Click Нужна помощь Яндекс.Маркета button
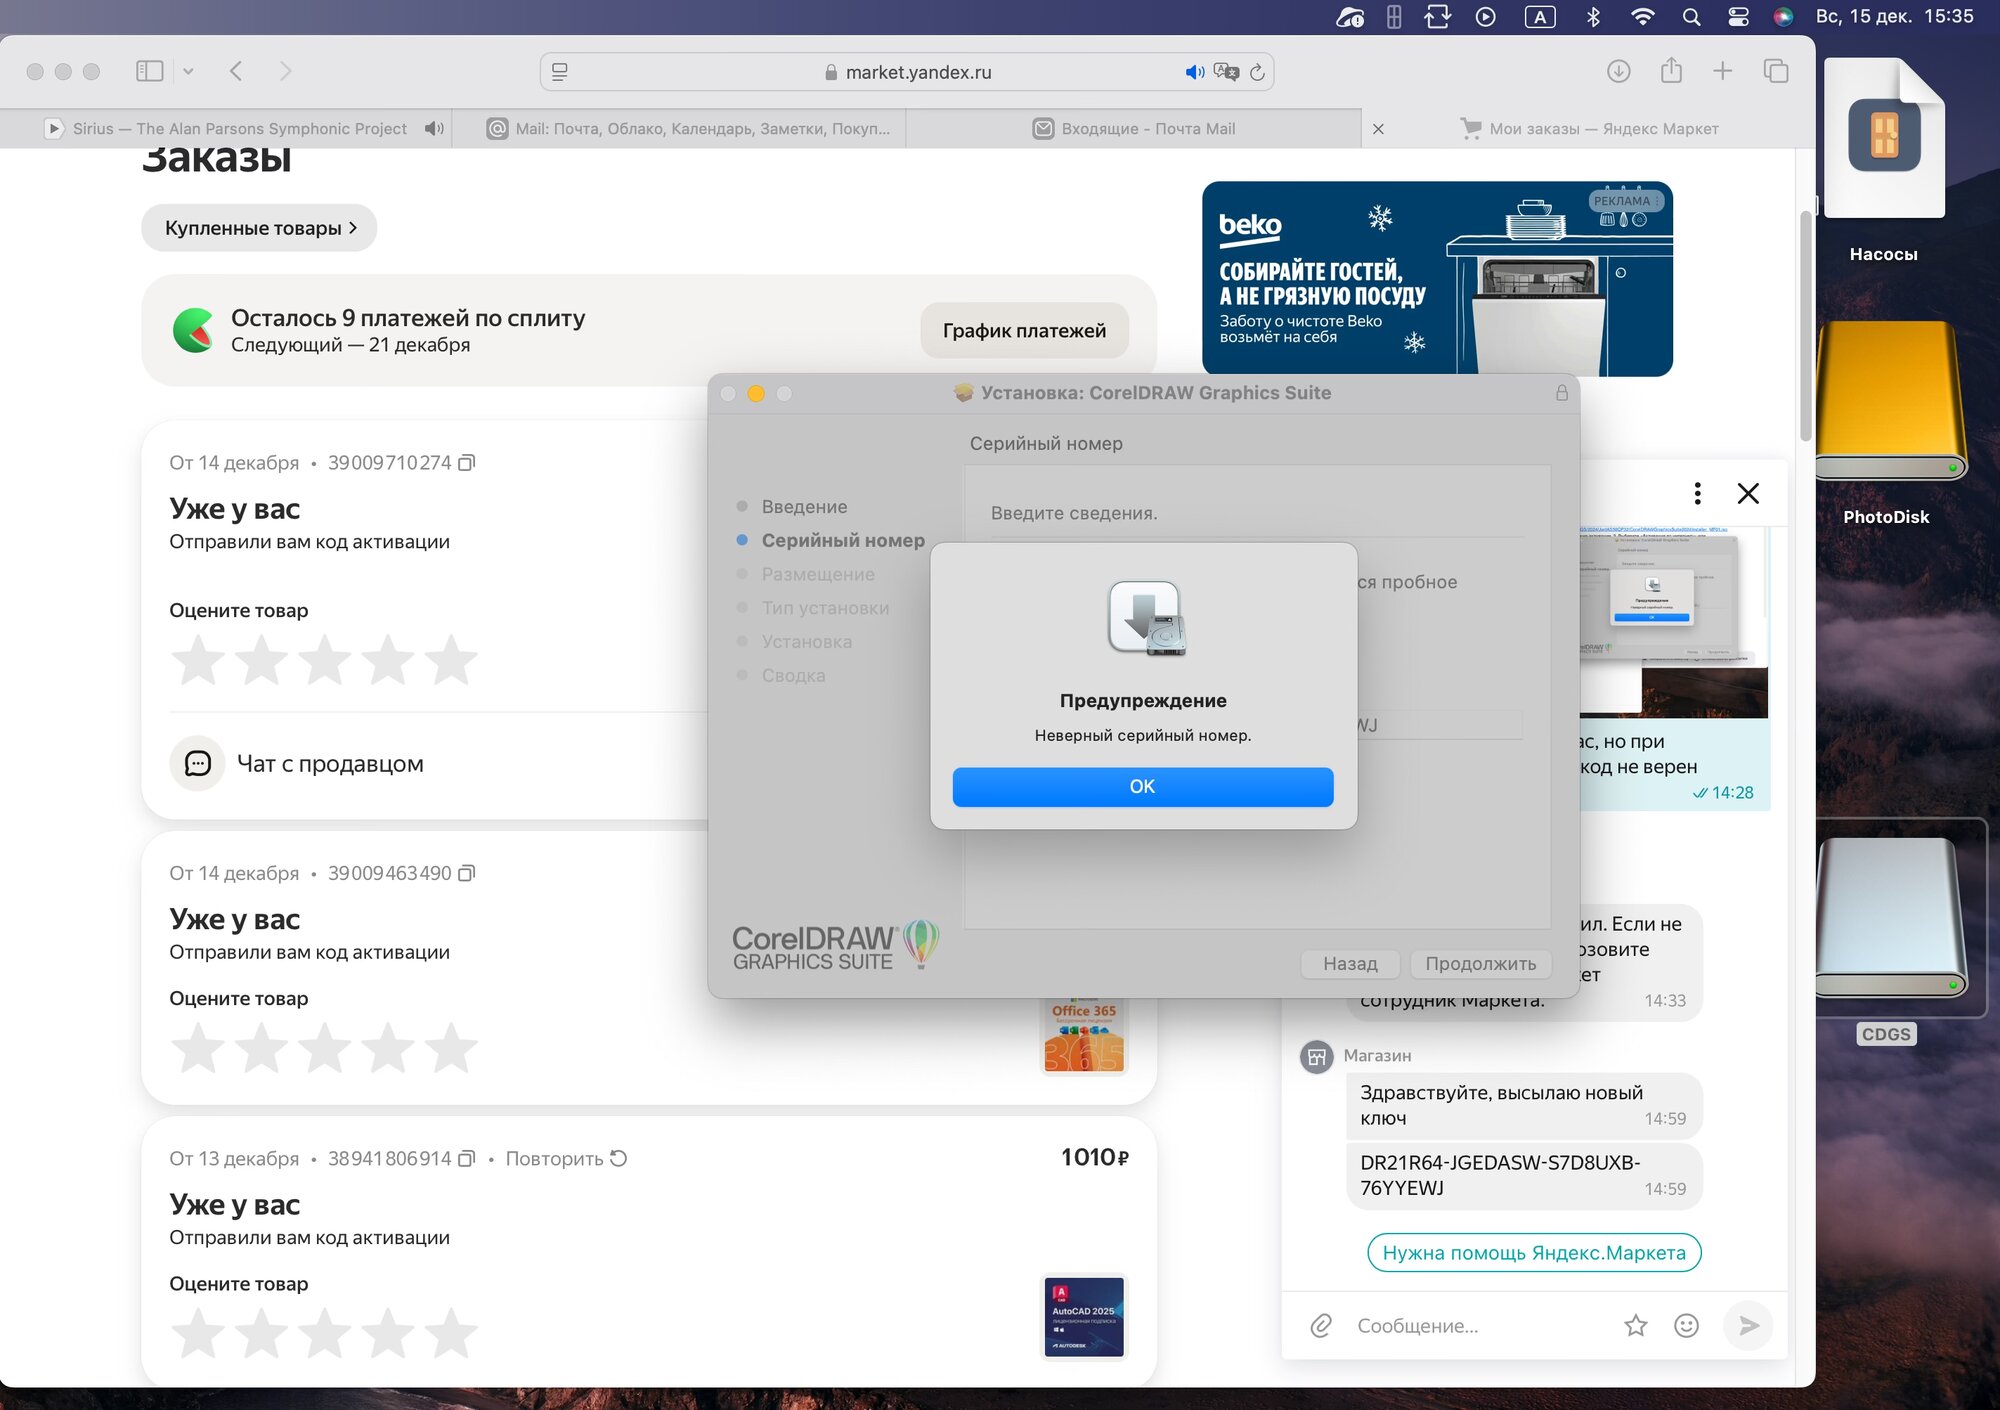The height and width of the screenshot is (1410, 2000). pyautogui.click(x=1534, y=1252)
